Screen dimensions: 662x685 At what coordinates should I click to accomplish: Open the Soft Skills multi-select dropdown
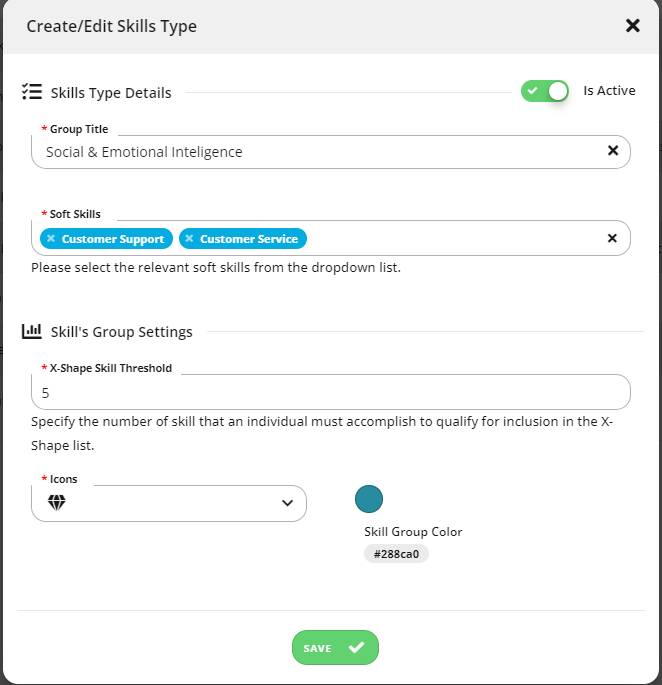(x=454, y=238)
